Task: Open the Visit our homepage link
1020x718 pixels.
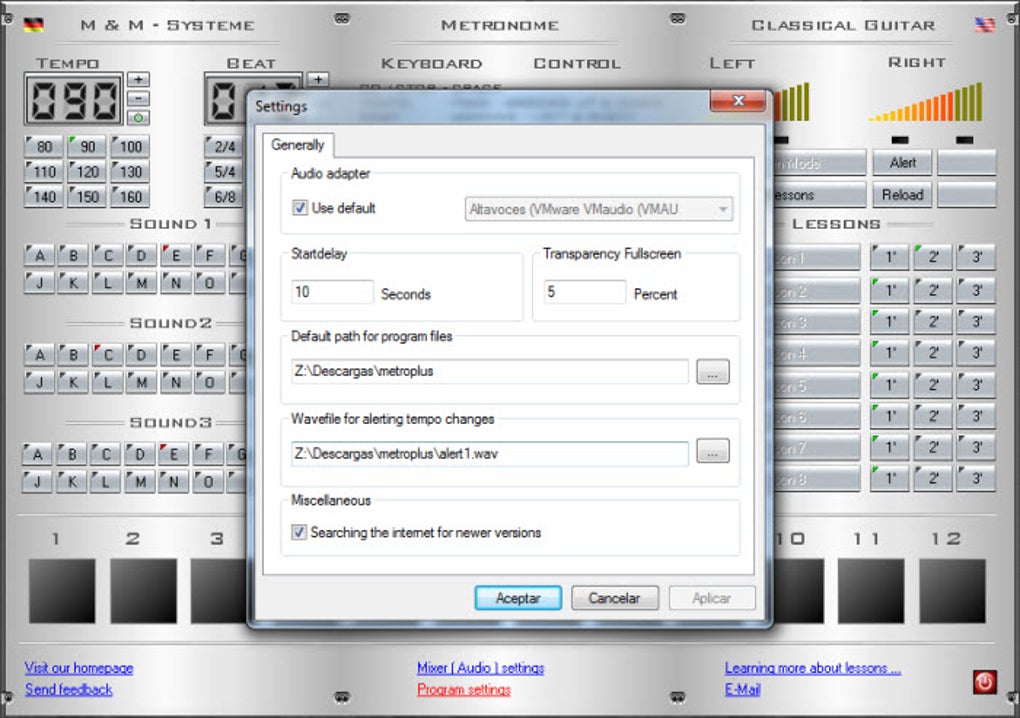Action: point(79,668)
